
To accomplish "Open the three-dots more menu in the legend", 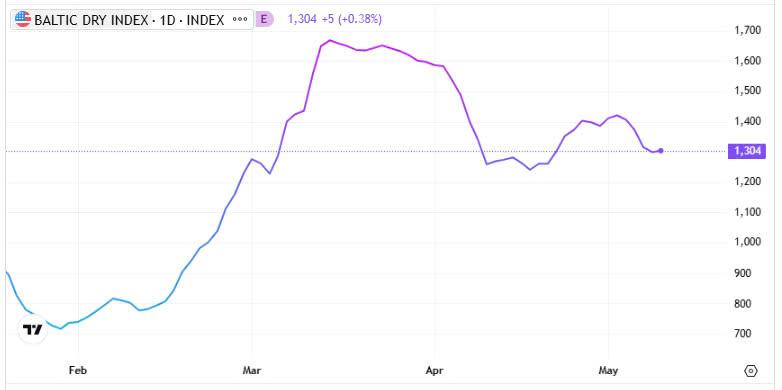I will coord(240,20).
